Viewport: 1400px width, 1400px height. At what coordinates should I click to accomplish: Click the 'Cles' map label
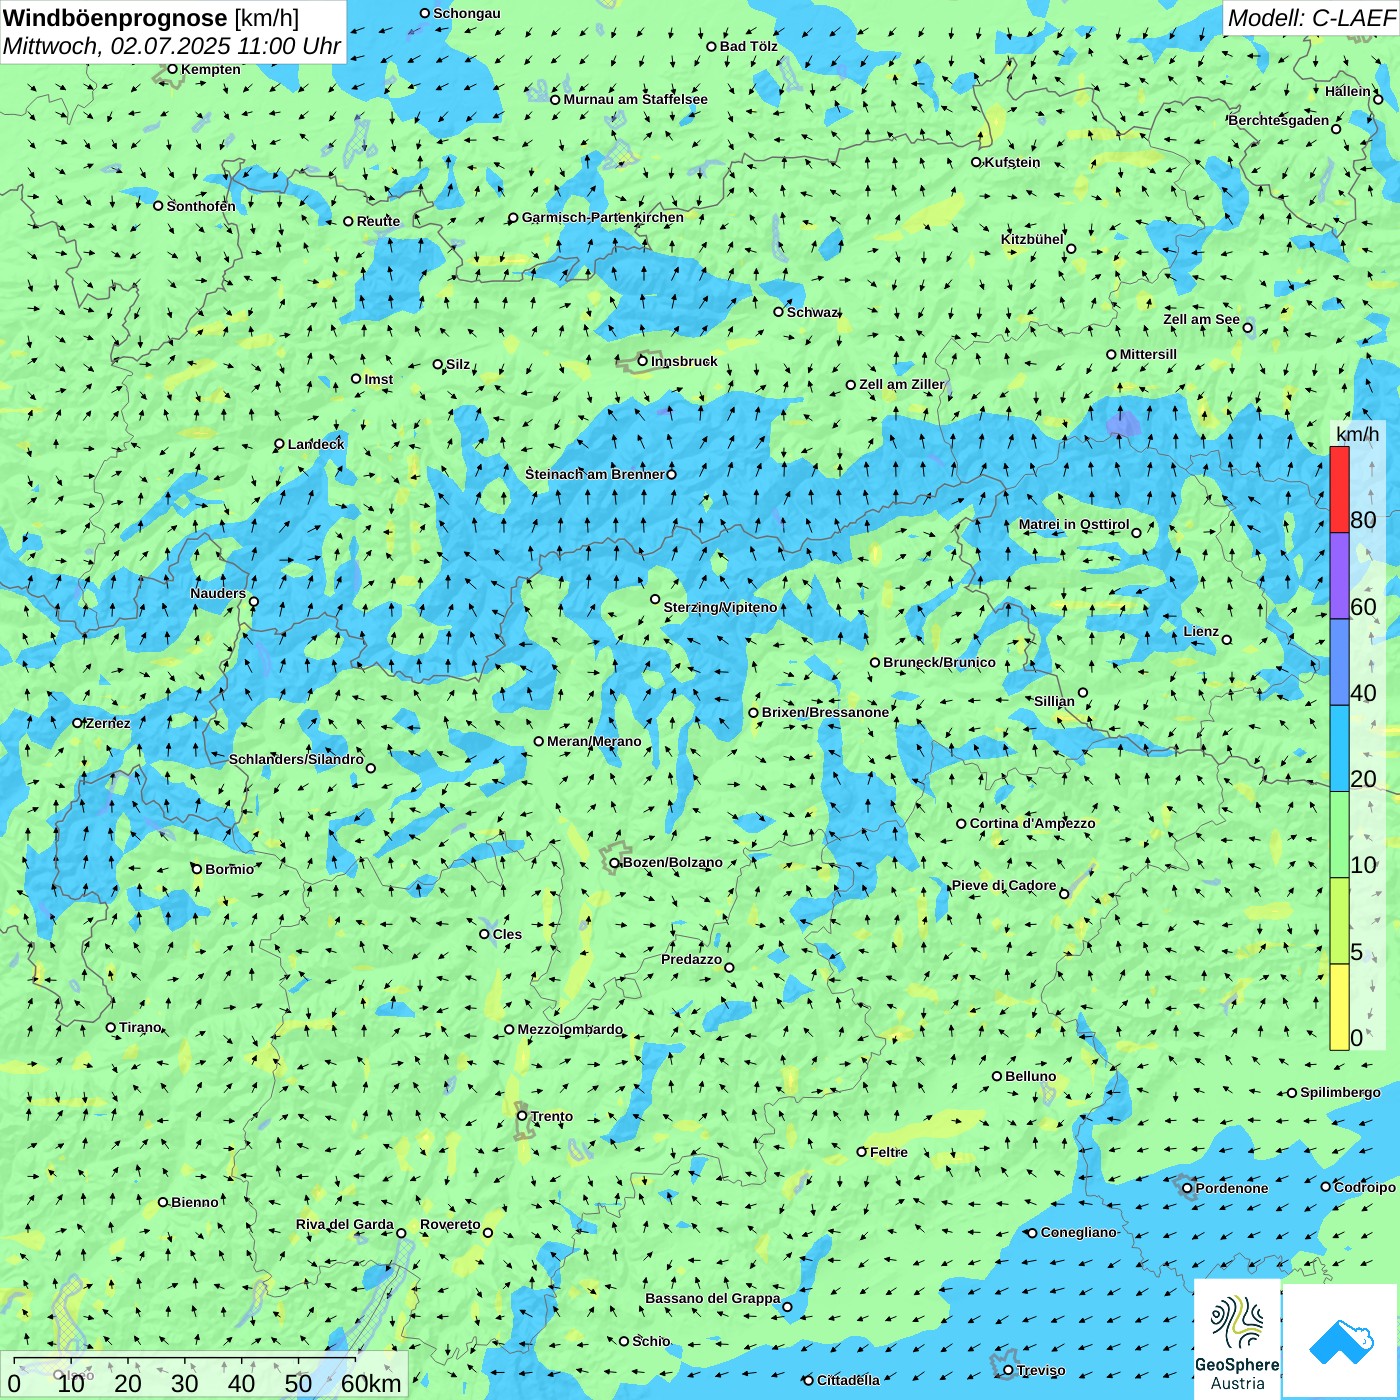pyautogui.click(x=507, y=934)
